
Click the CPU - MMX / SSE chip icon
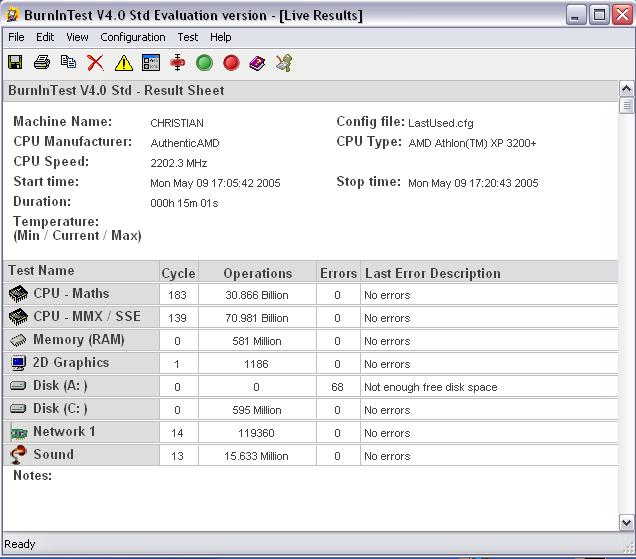18,317
